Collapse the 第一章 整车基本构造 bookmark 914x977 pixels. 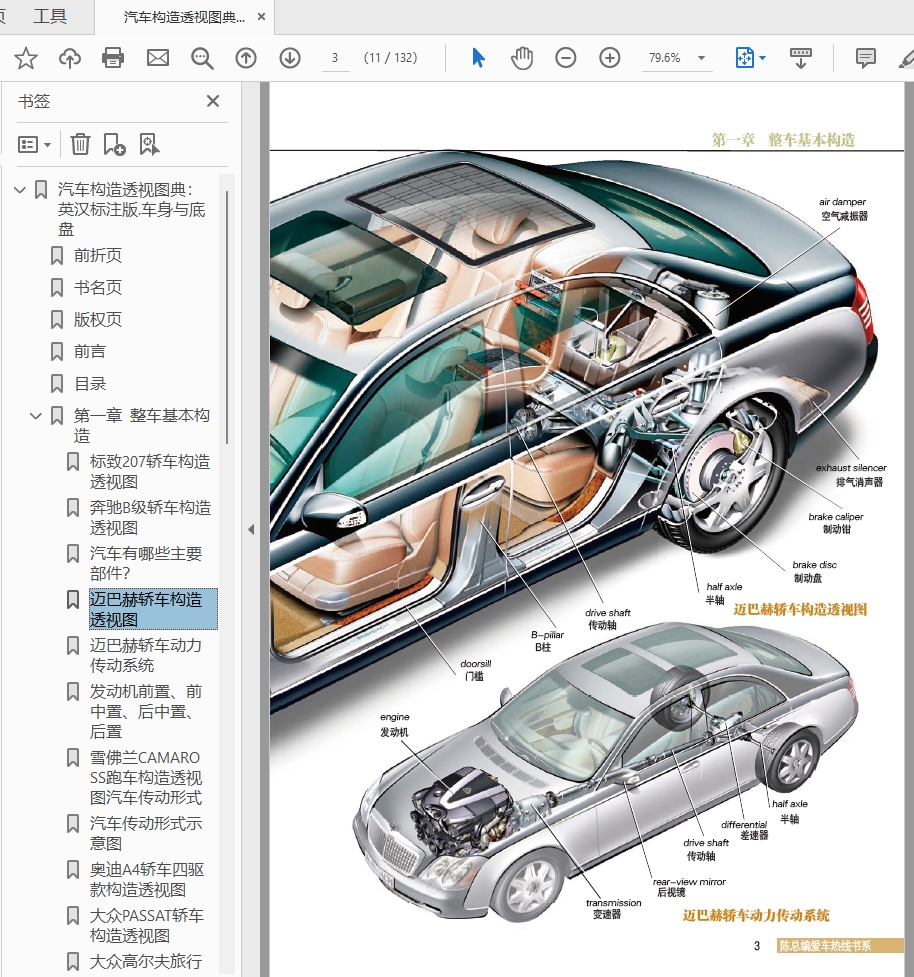(x=36, y=416)
